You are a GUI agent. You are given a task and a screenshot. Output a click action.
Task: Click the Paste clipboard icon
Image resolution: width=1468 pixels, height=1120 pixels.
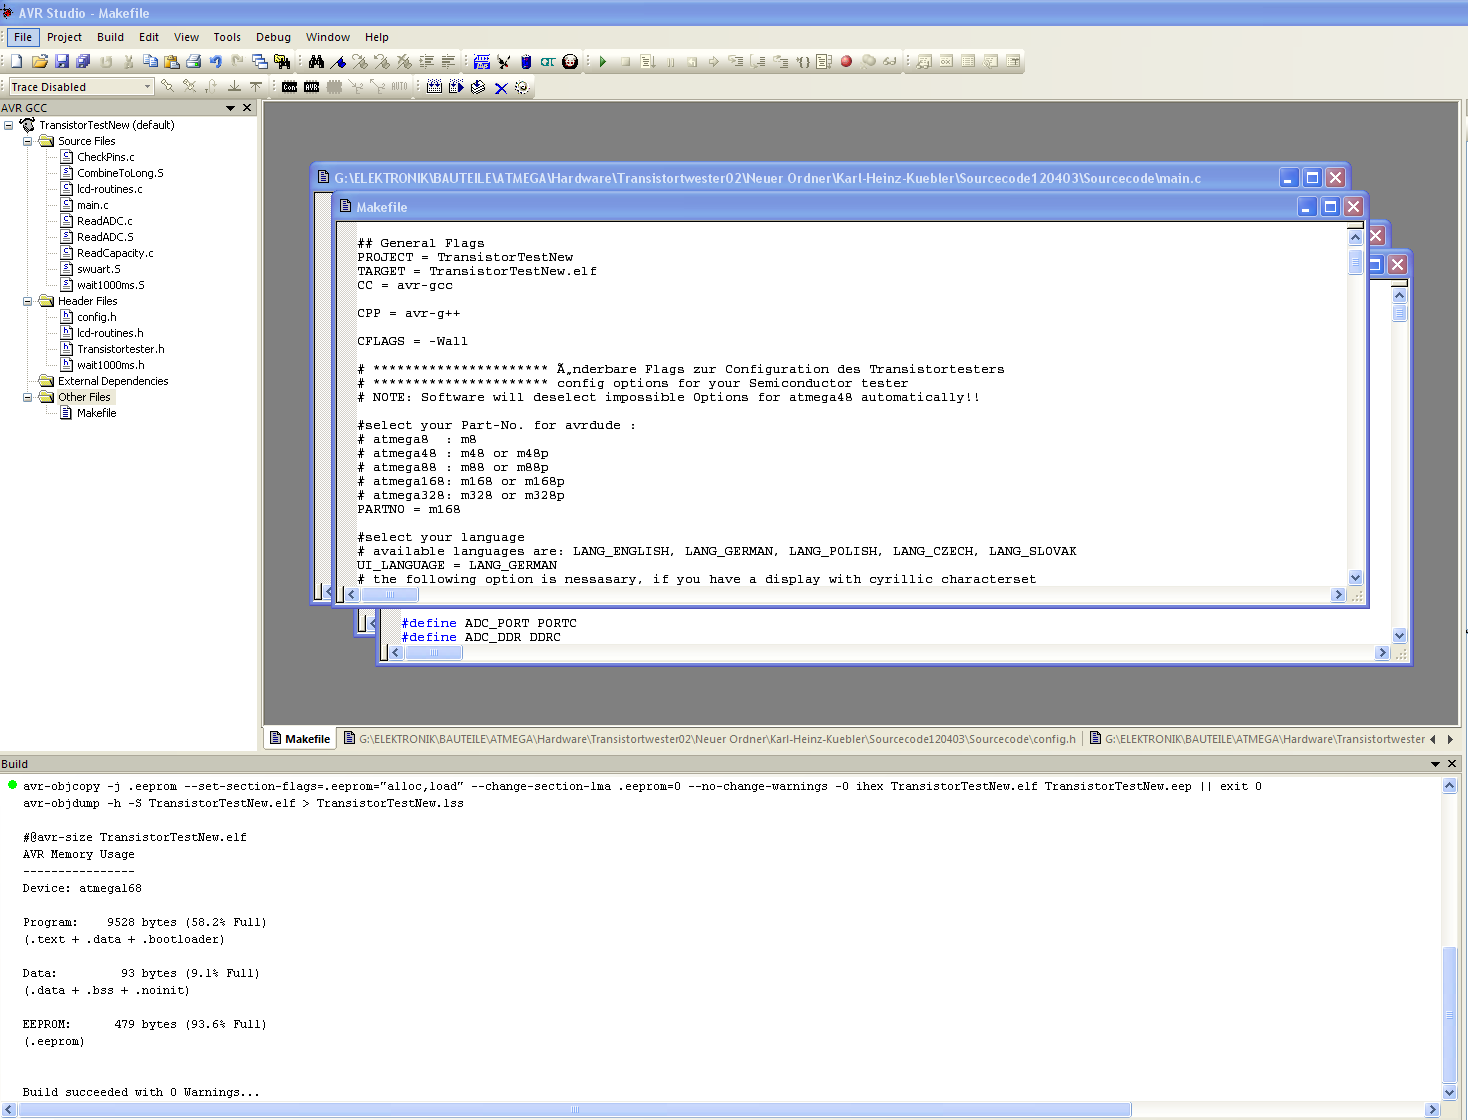click(172, 62)
